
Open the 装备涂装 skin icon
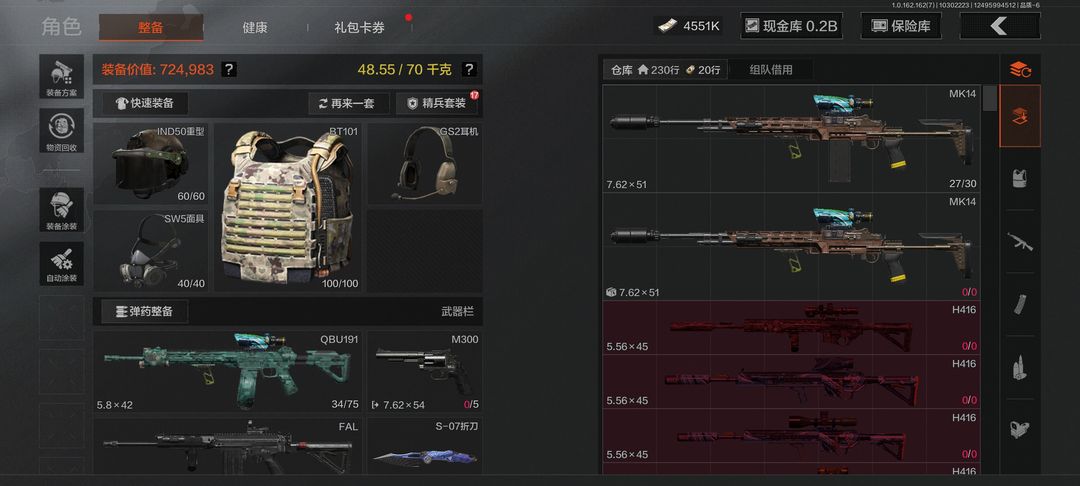click(61, 210)
